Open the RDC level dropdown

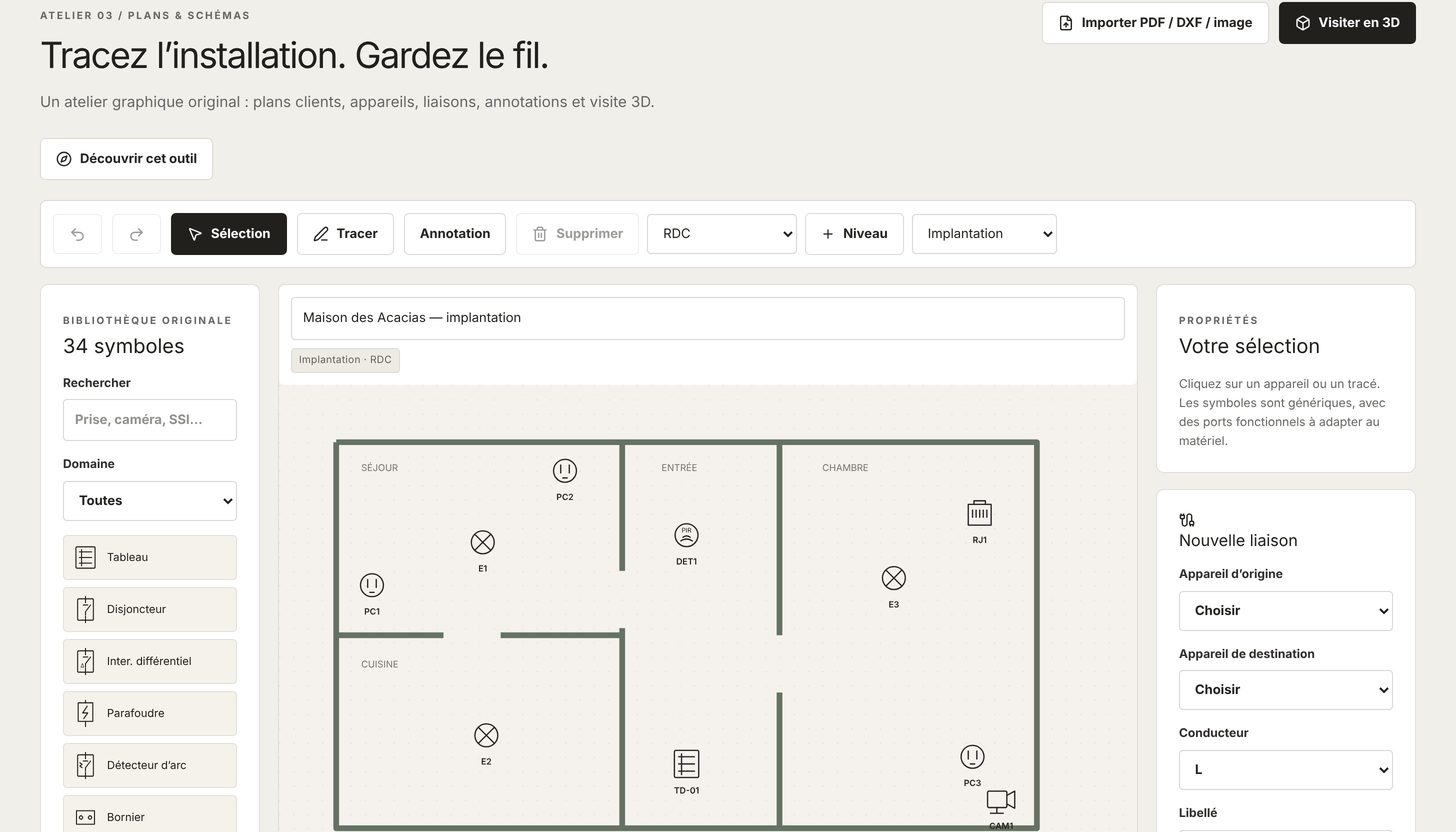click(x=722, y=234)
